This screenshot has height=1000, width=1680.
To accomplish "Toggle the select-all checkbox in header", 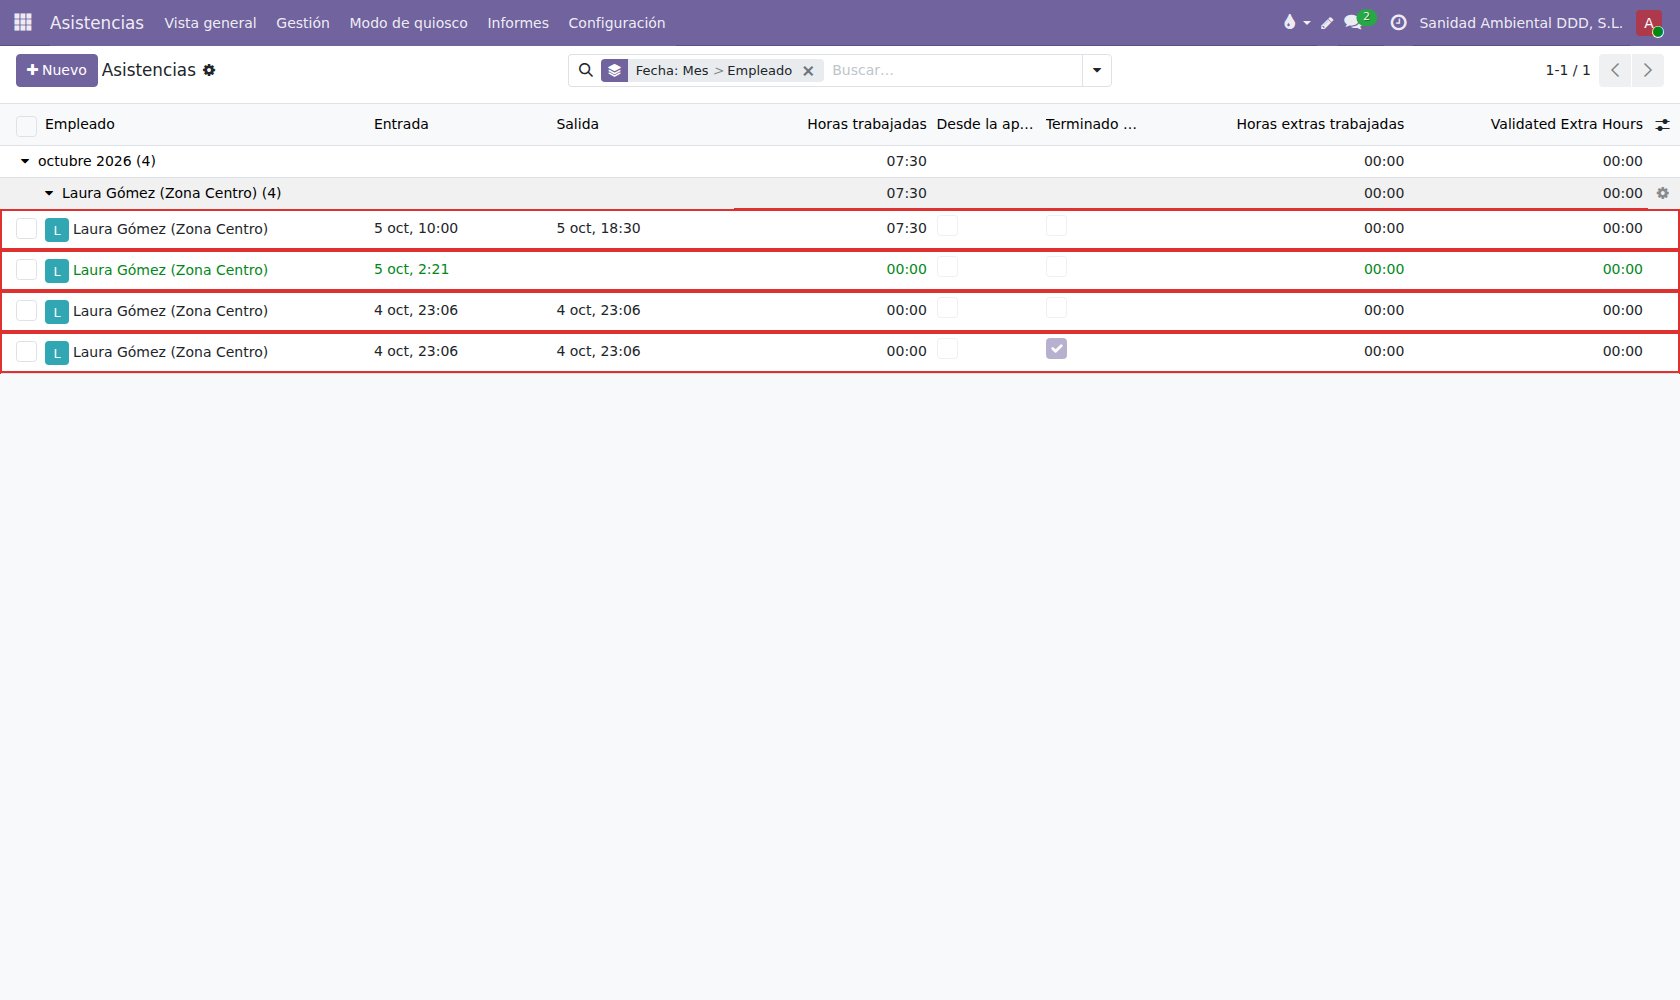I will click(x=27, y=125).
